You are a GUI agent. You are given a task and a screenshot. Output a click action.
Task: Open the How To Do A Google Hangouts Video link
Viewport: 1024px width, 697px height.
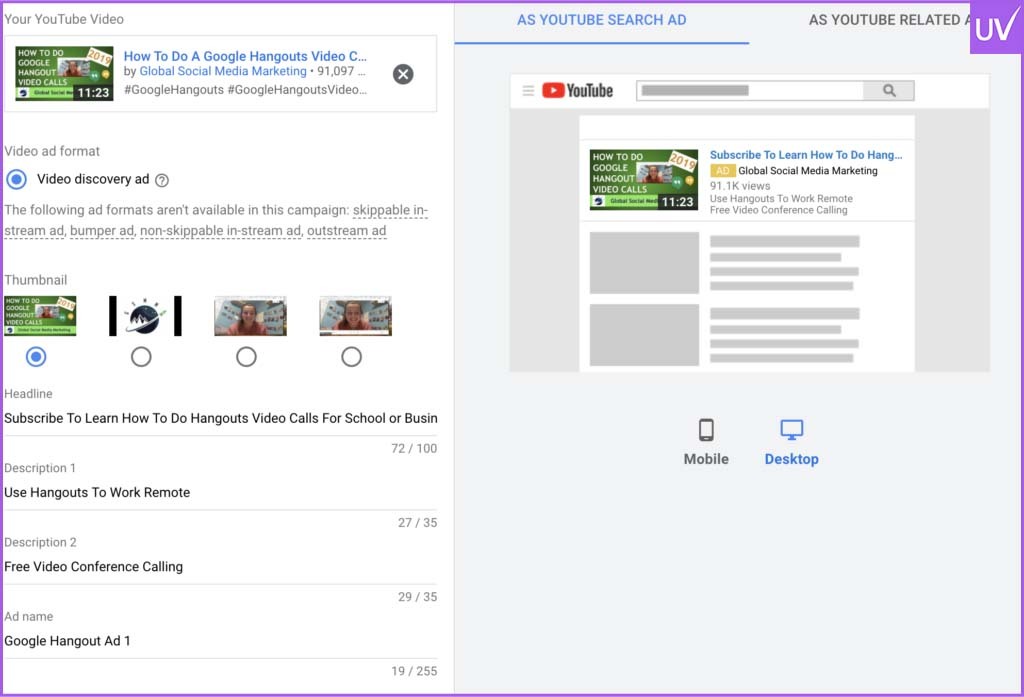[x=245, y=56]
